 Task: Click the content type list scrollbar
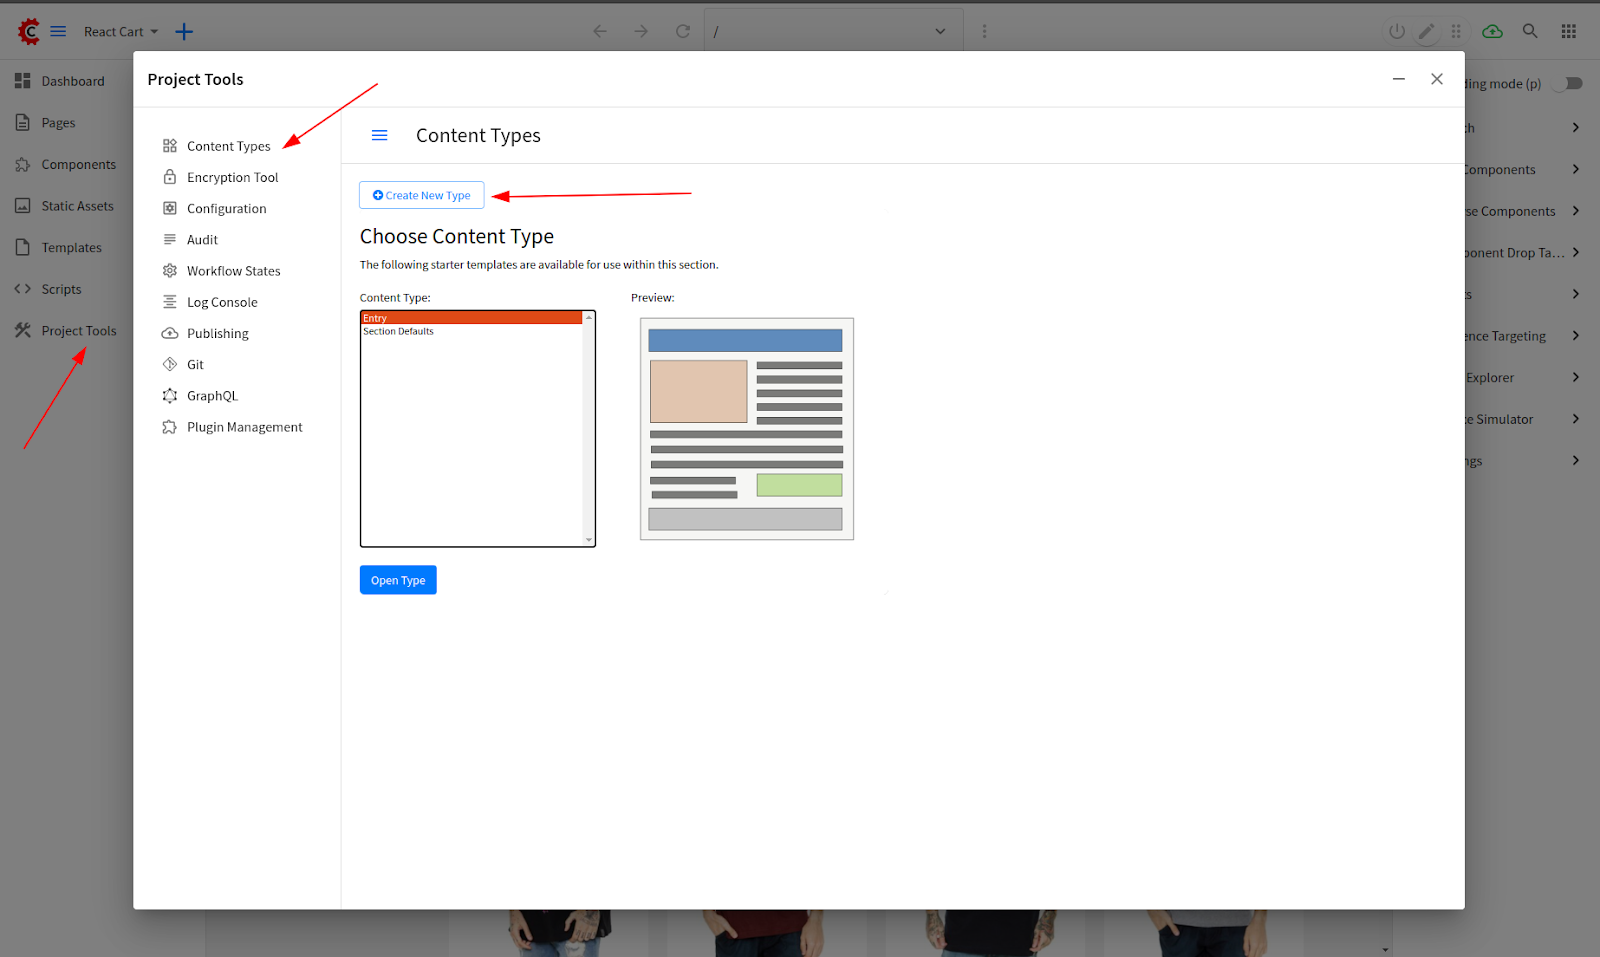tap(589, 428)
